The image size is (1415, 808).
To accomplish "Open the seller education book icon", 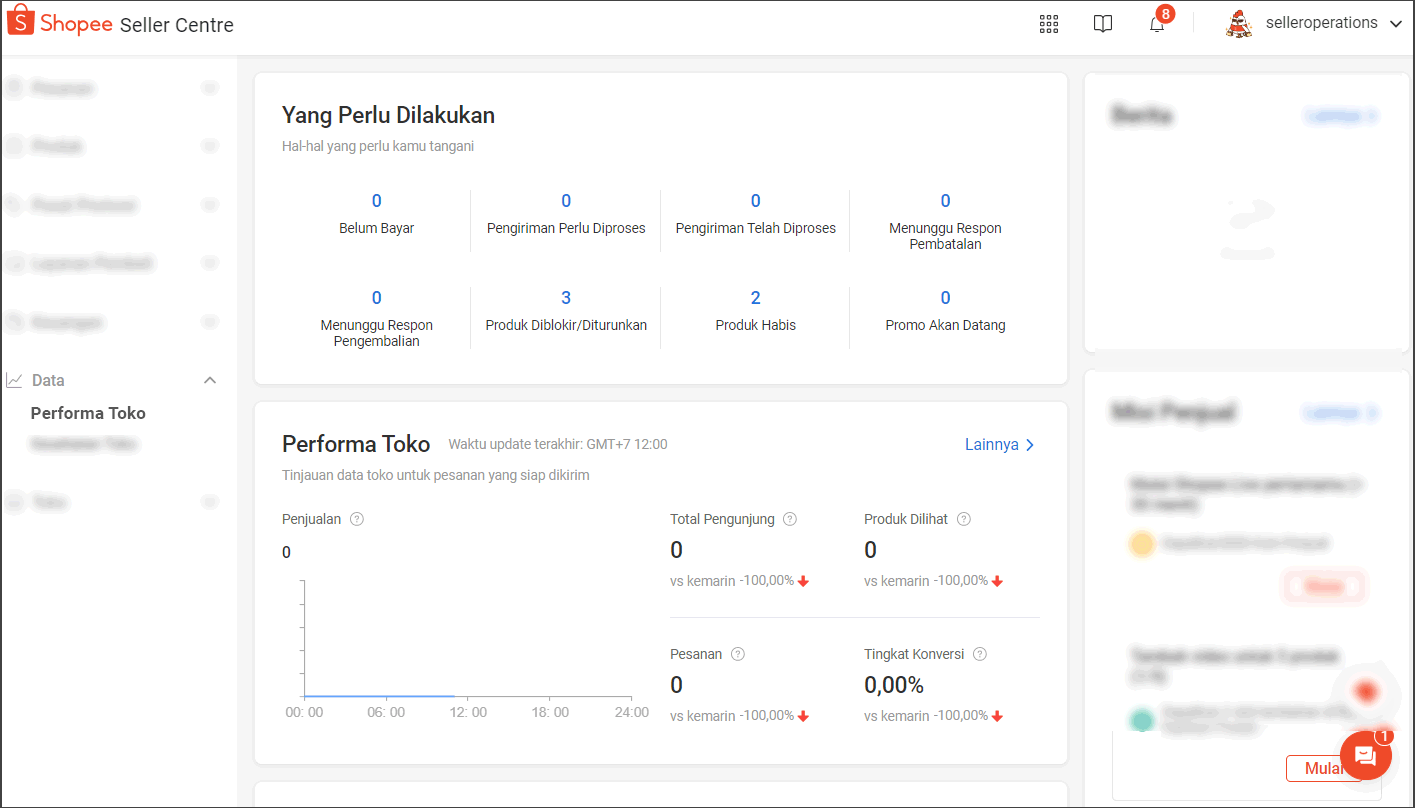I will coord(1102,24).
